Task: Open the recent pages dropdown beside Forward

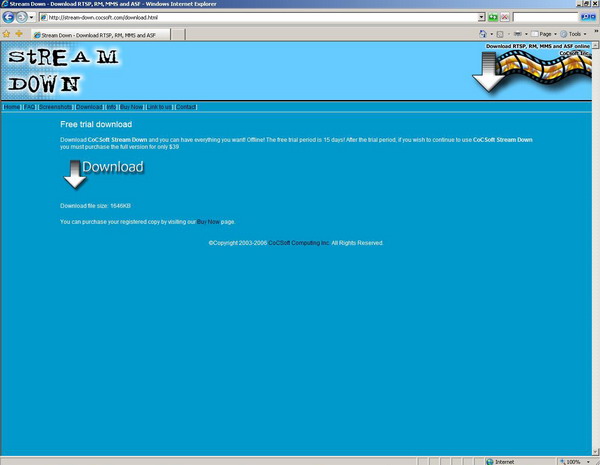Action: tap(31, 17)
